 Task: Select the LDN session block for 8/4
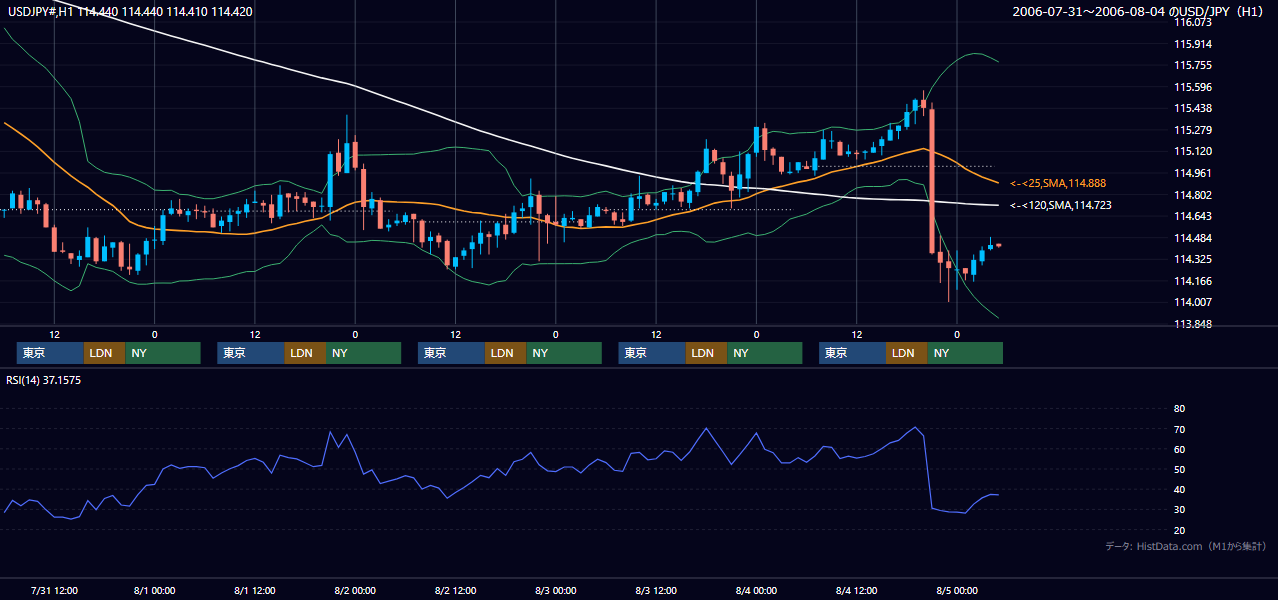coord(906,353)
